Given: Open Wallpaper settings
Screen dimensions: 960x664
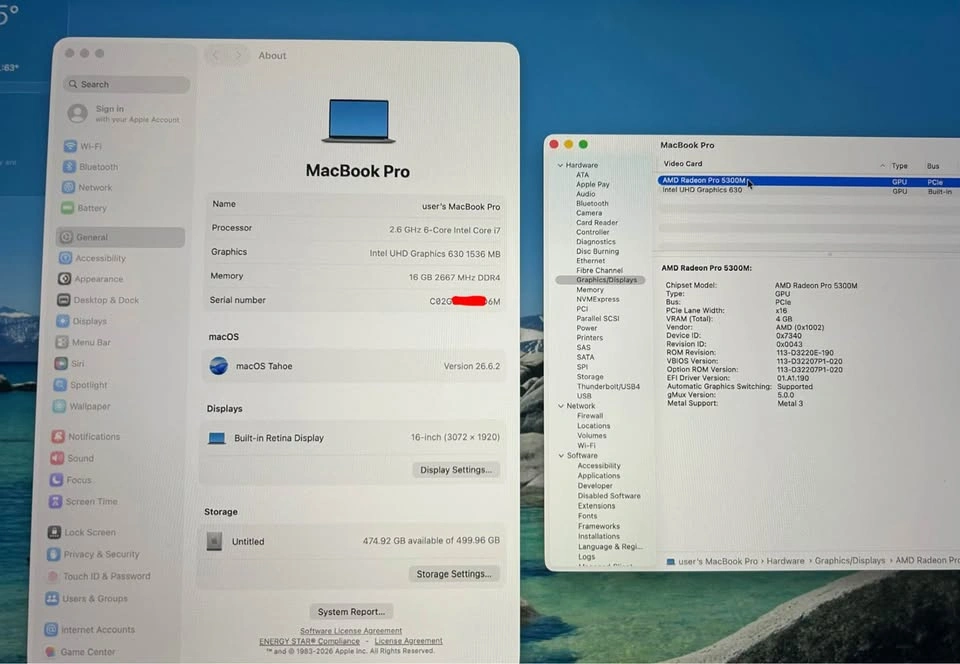Looking at the screenshot, I should (x=81, y=406).
